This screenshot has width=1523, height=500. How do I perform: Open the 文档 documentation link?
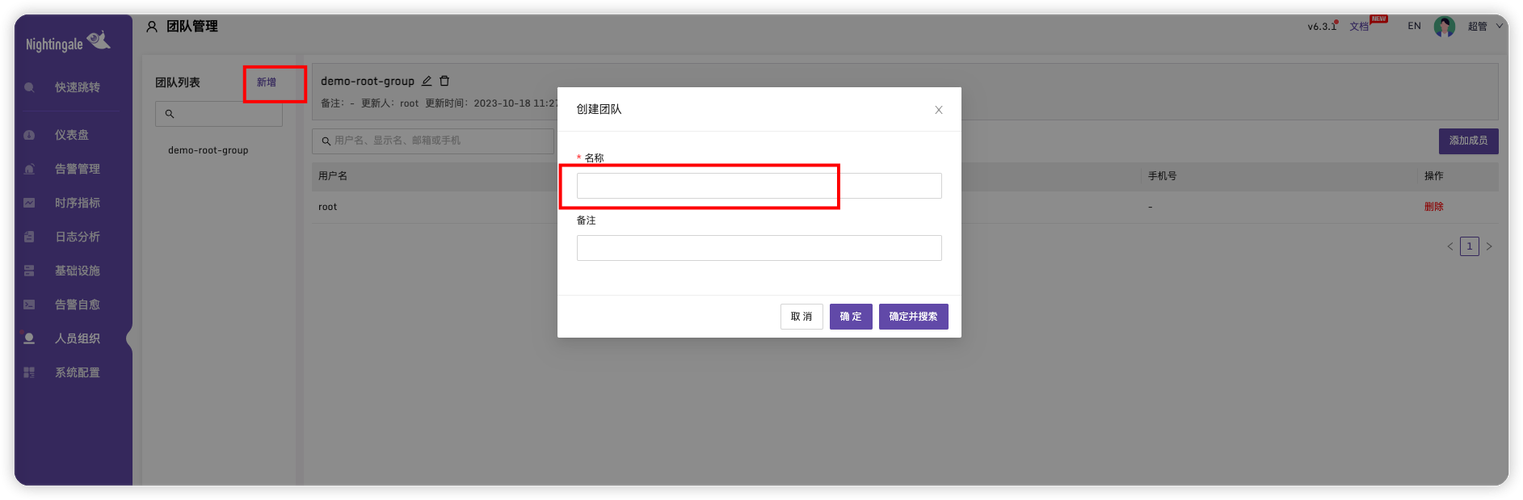coord(1359,27)
